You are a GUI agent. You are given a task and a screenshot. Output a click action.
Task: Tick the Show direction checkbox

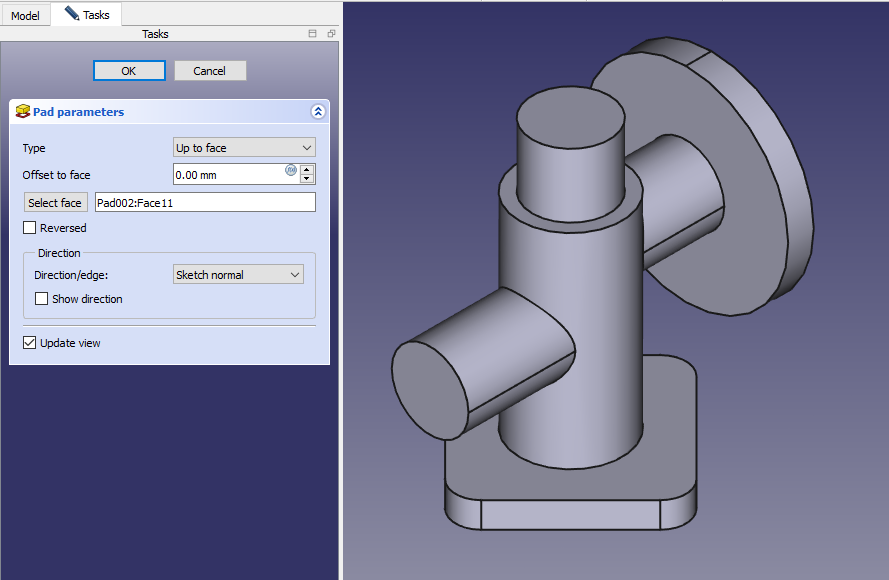point(41,299)
